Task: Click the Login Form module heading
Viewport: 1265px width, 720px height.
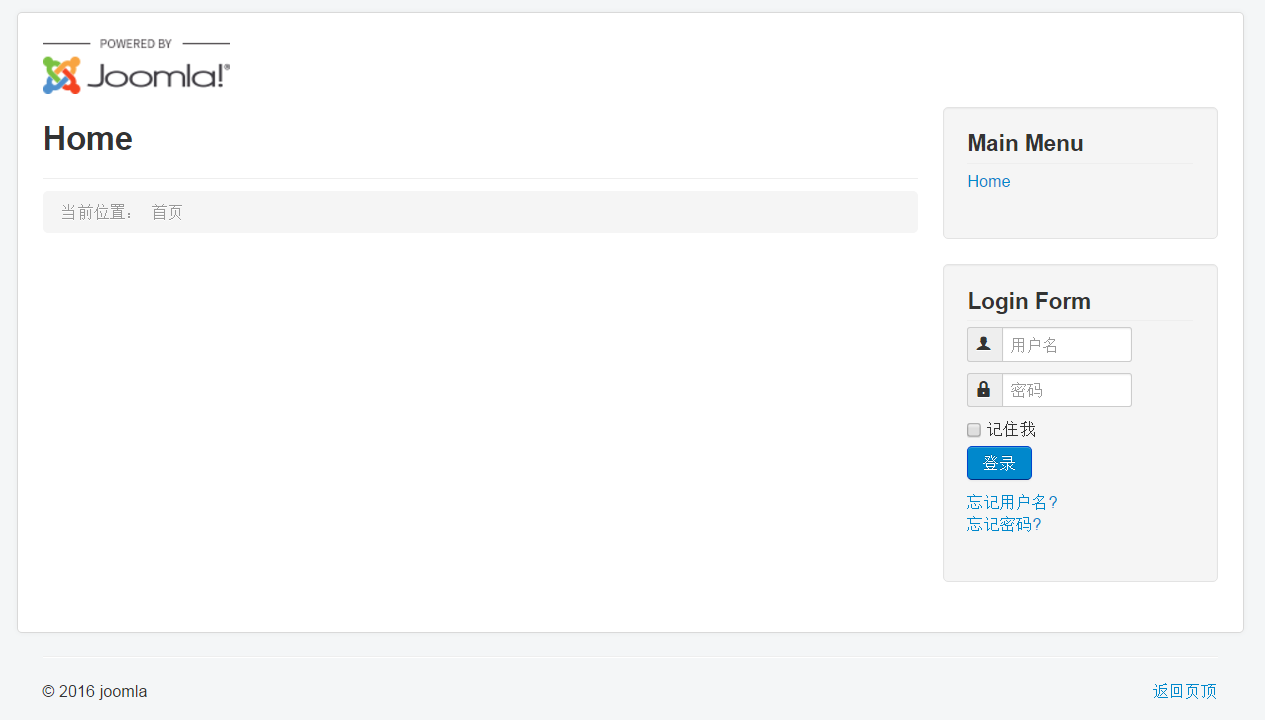Action: click(x=1029, y=301)
